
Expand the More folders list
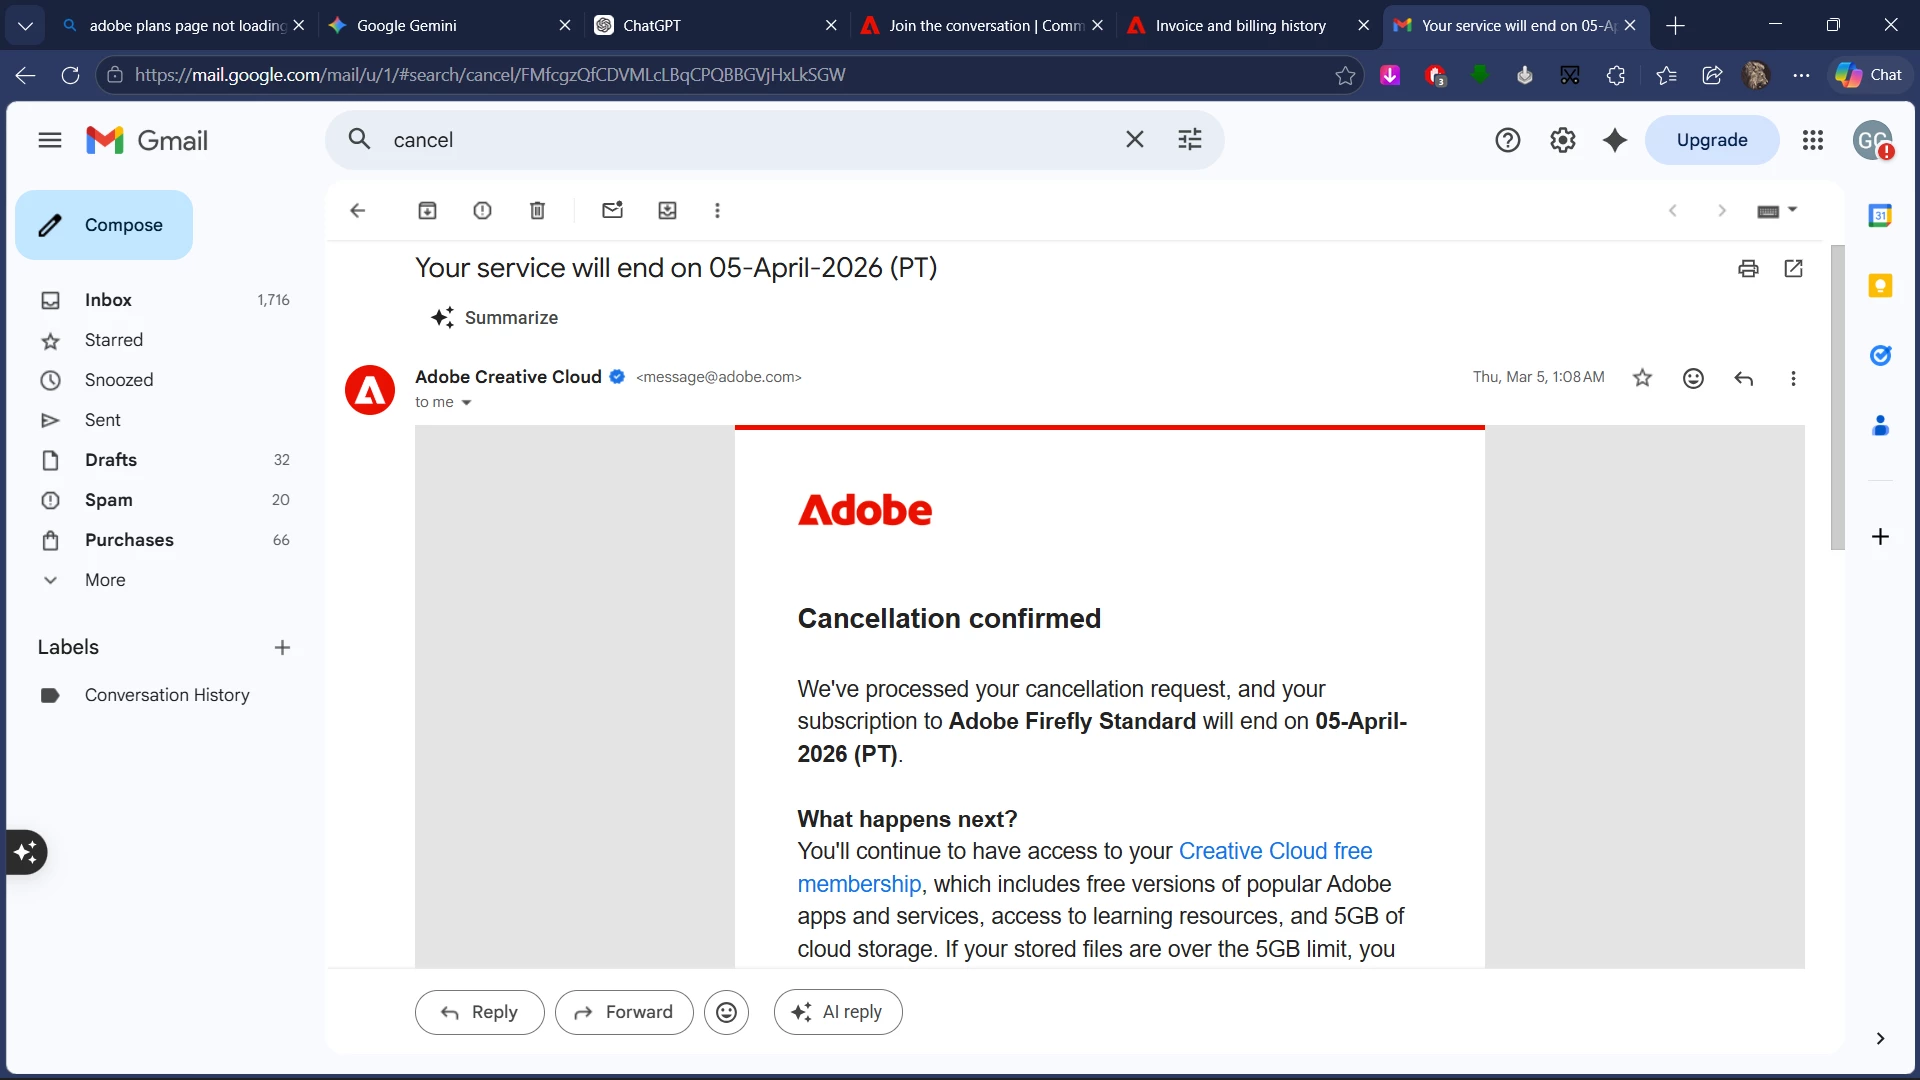[105, 580]
